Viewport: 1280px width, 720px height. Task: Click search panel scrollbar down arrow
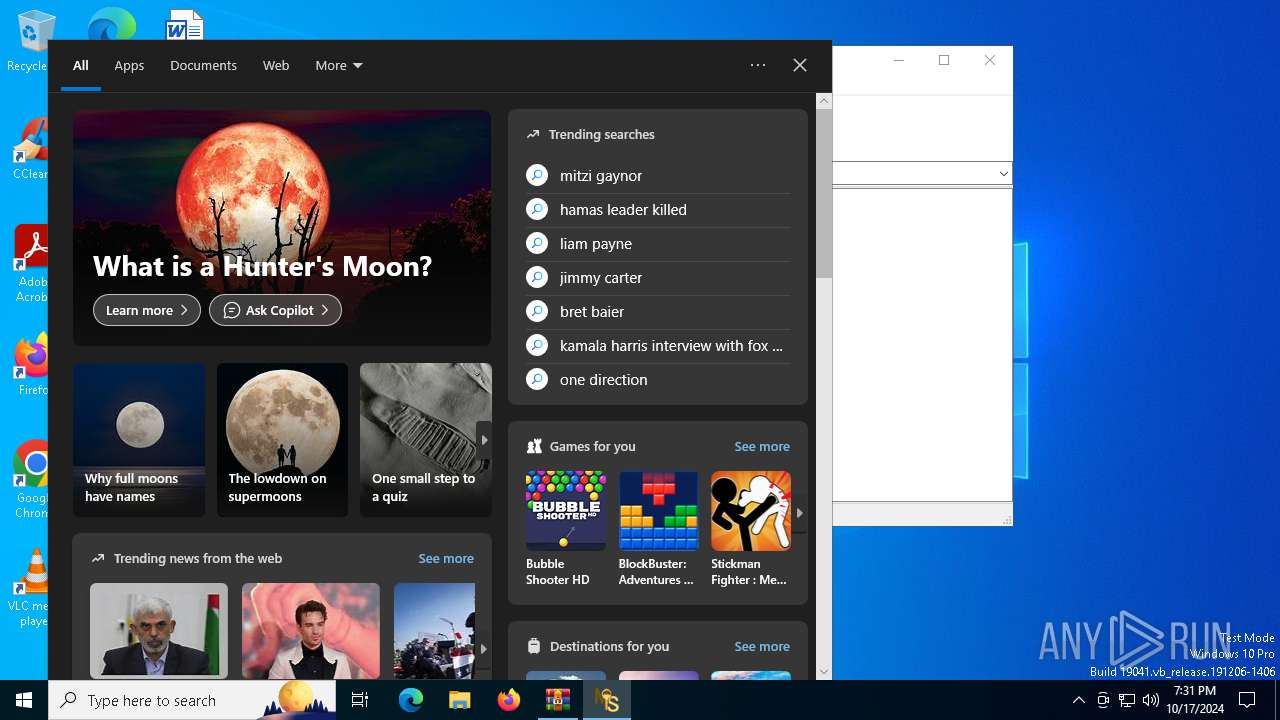coord(824,672)
